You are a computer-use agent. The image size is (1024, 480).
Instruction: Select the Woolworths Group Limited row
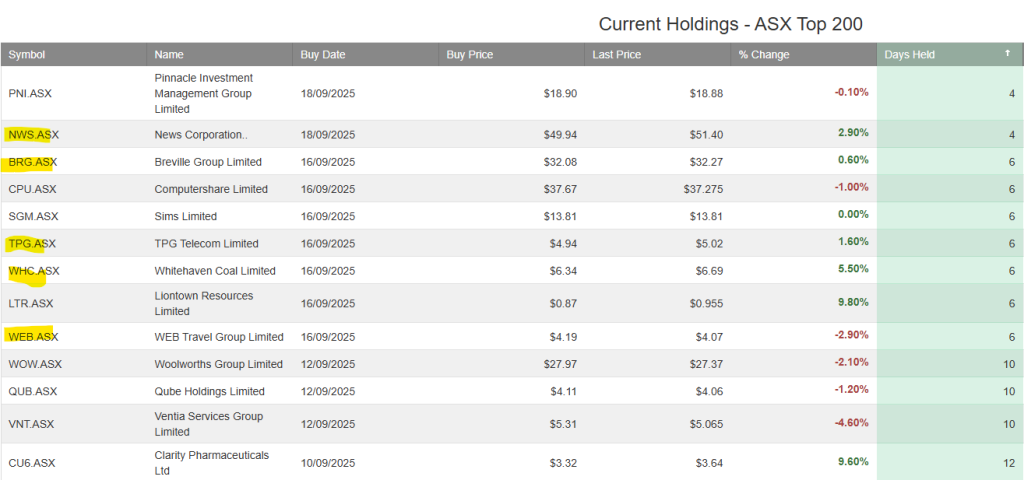[x=512, y=364]
